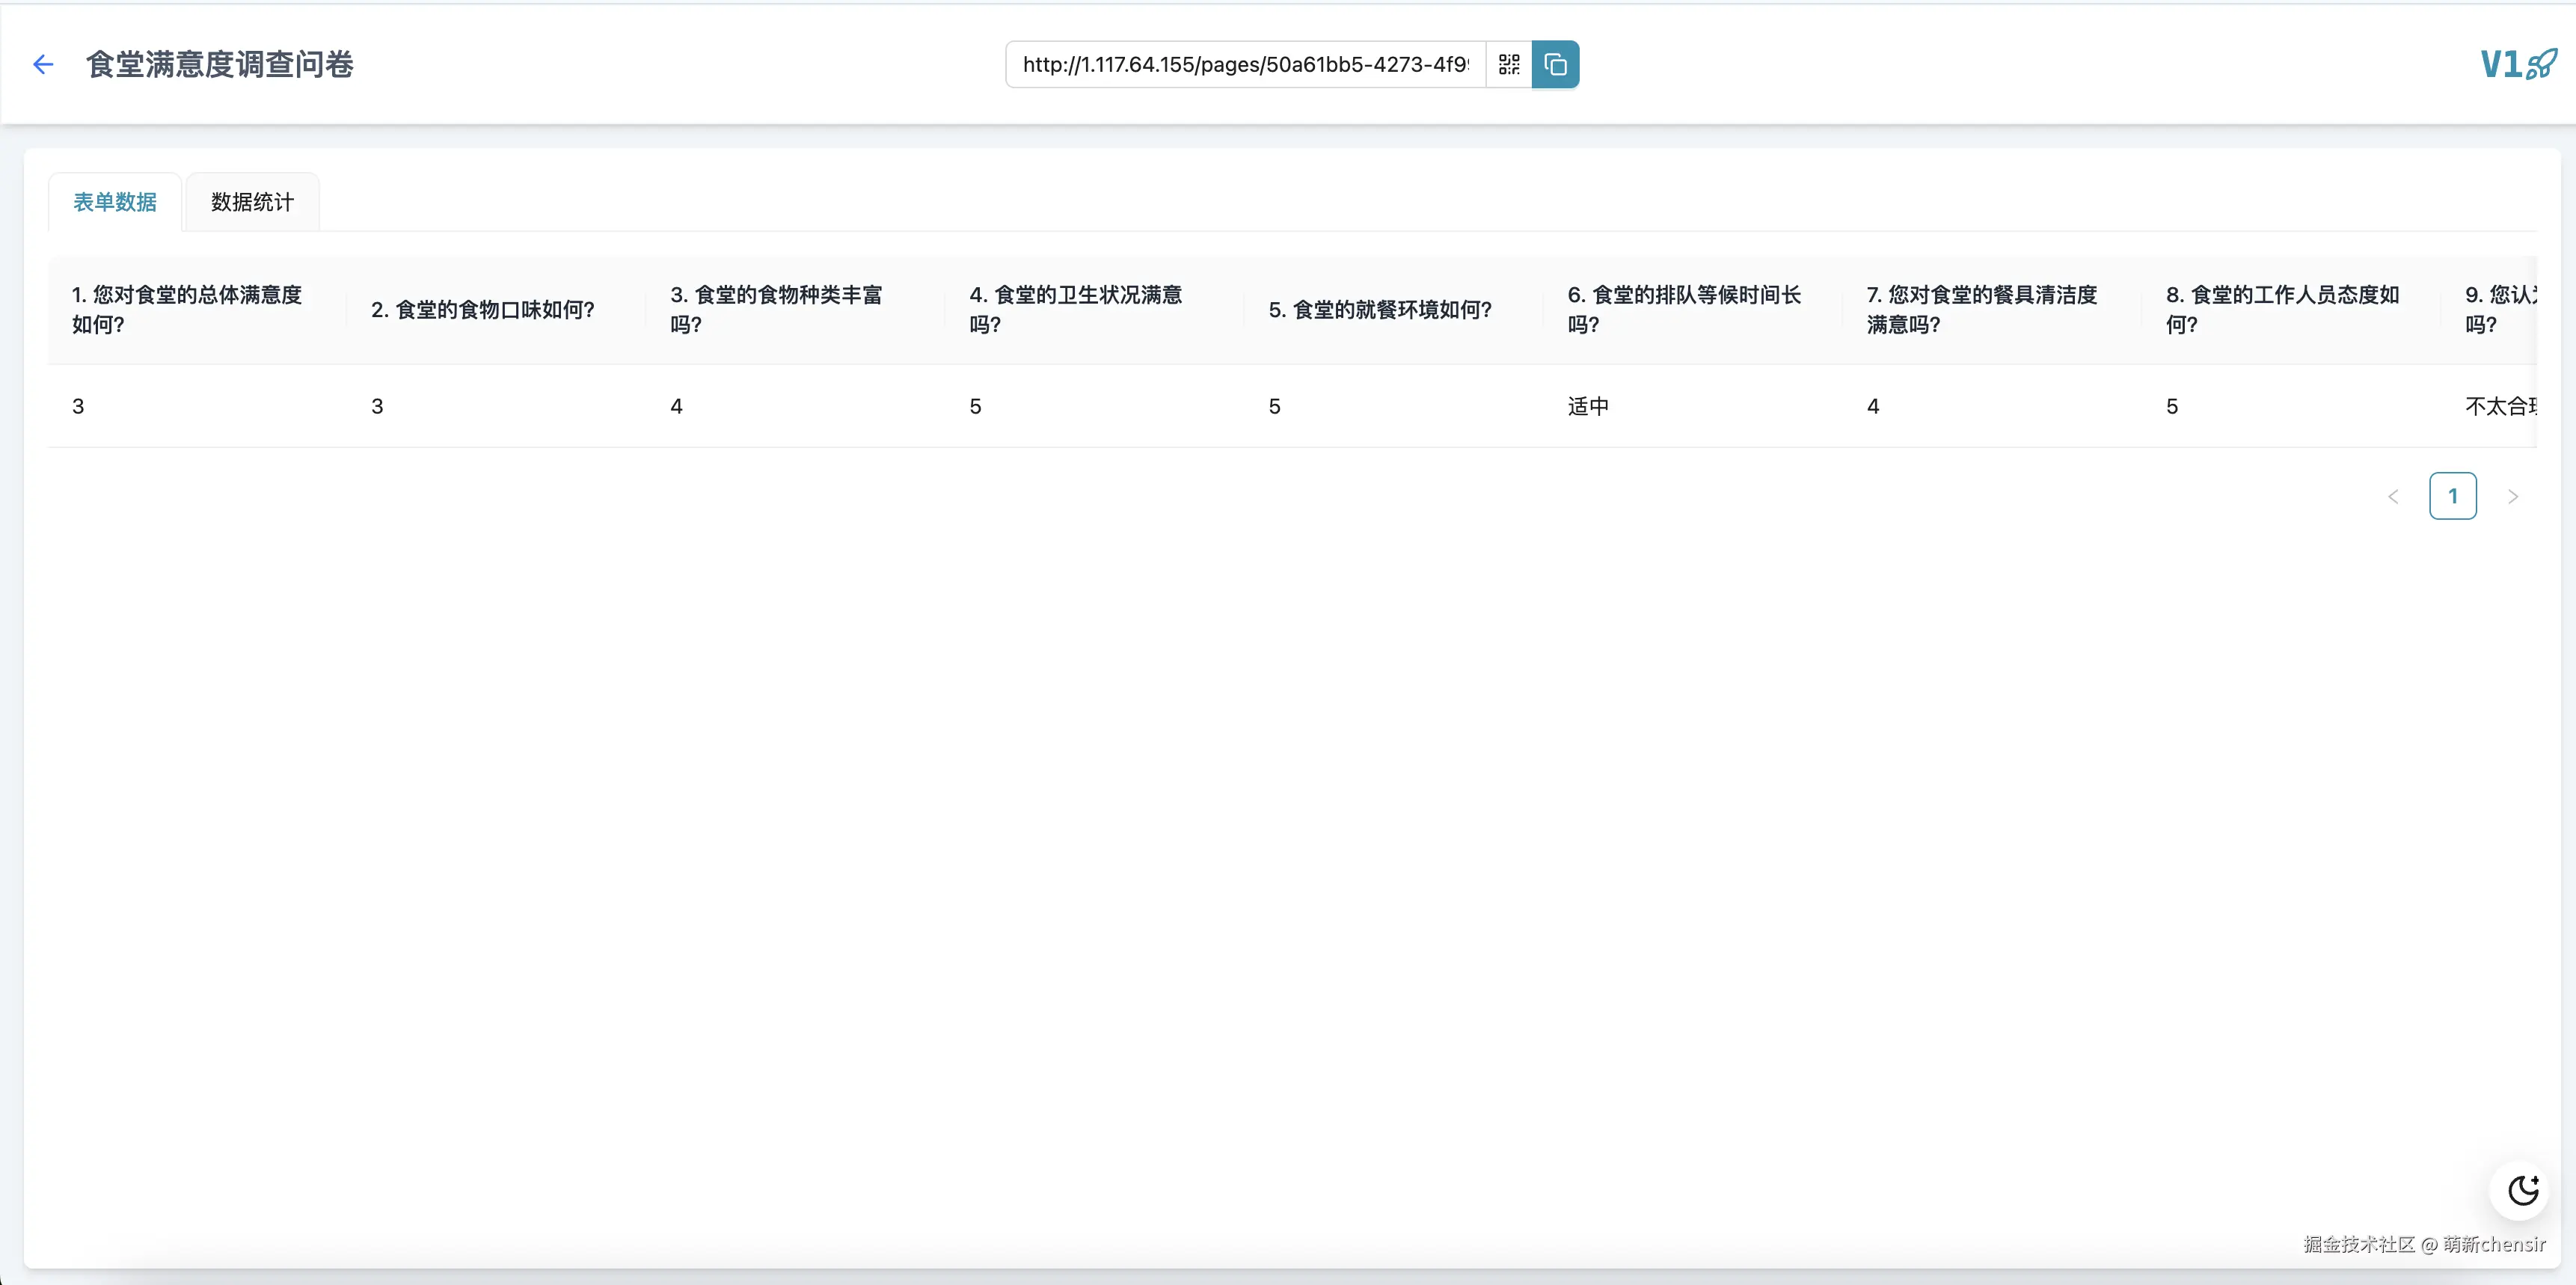
Task: Click the survey URL input field
Action: click(x=1245, y=65)
